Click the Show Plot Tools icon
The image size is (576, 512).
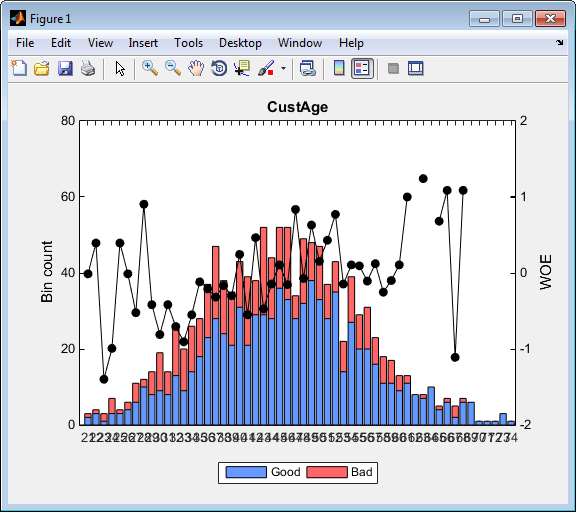tap(416, 68)
